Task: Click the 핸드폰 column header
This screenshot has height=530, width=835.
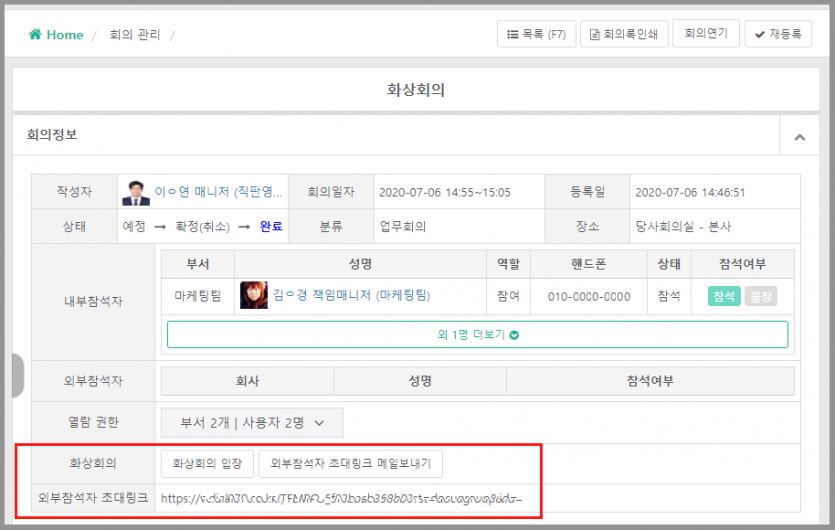Action: click(588, 264)
